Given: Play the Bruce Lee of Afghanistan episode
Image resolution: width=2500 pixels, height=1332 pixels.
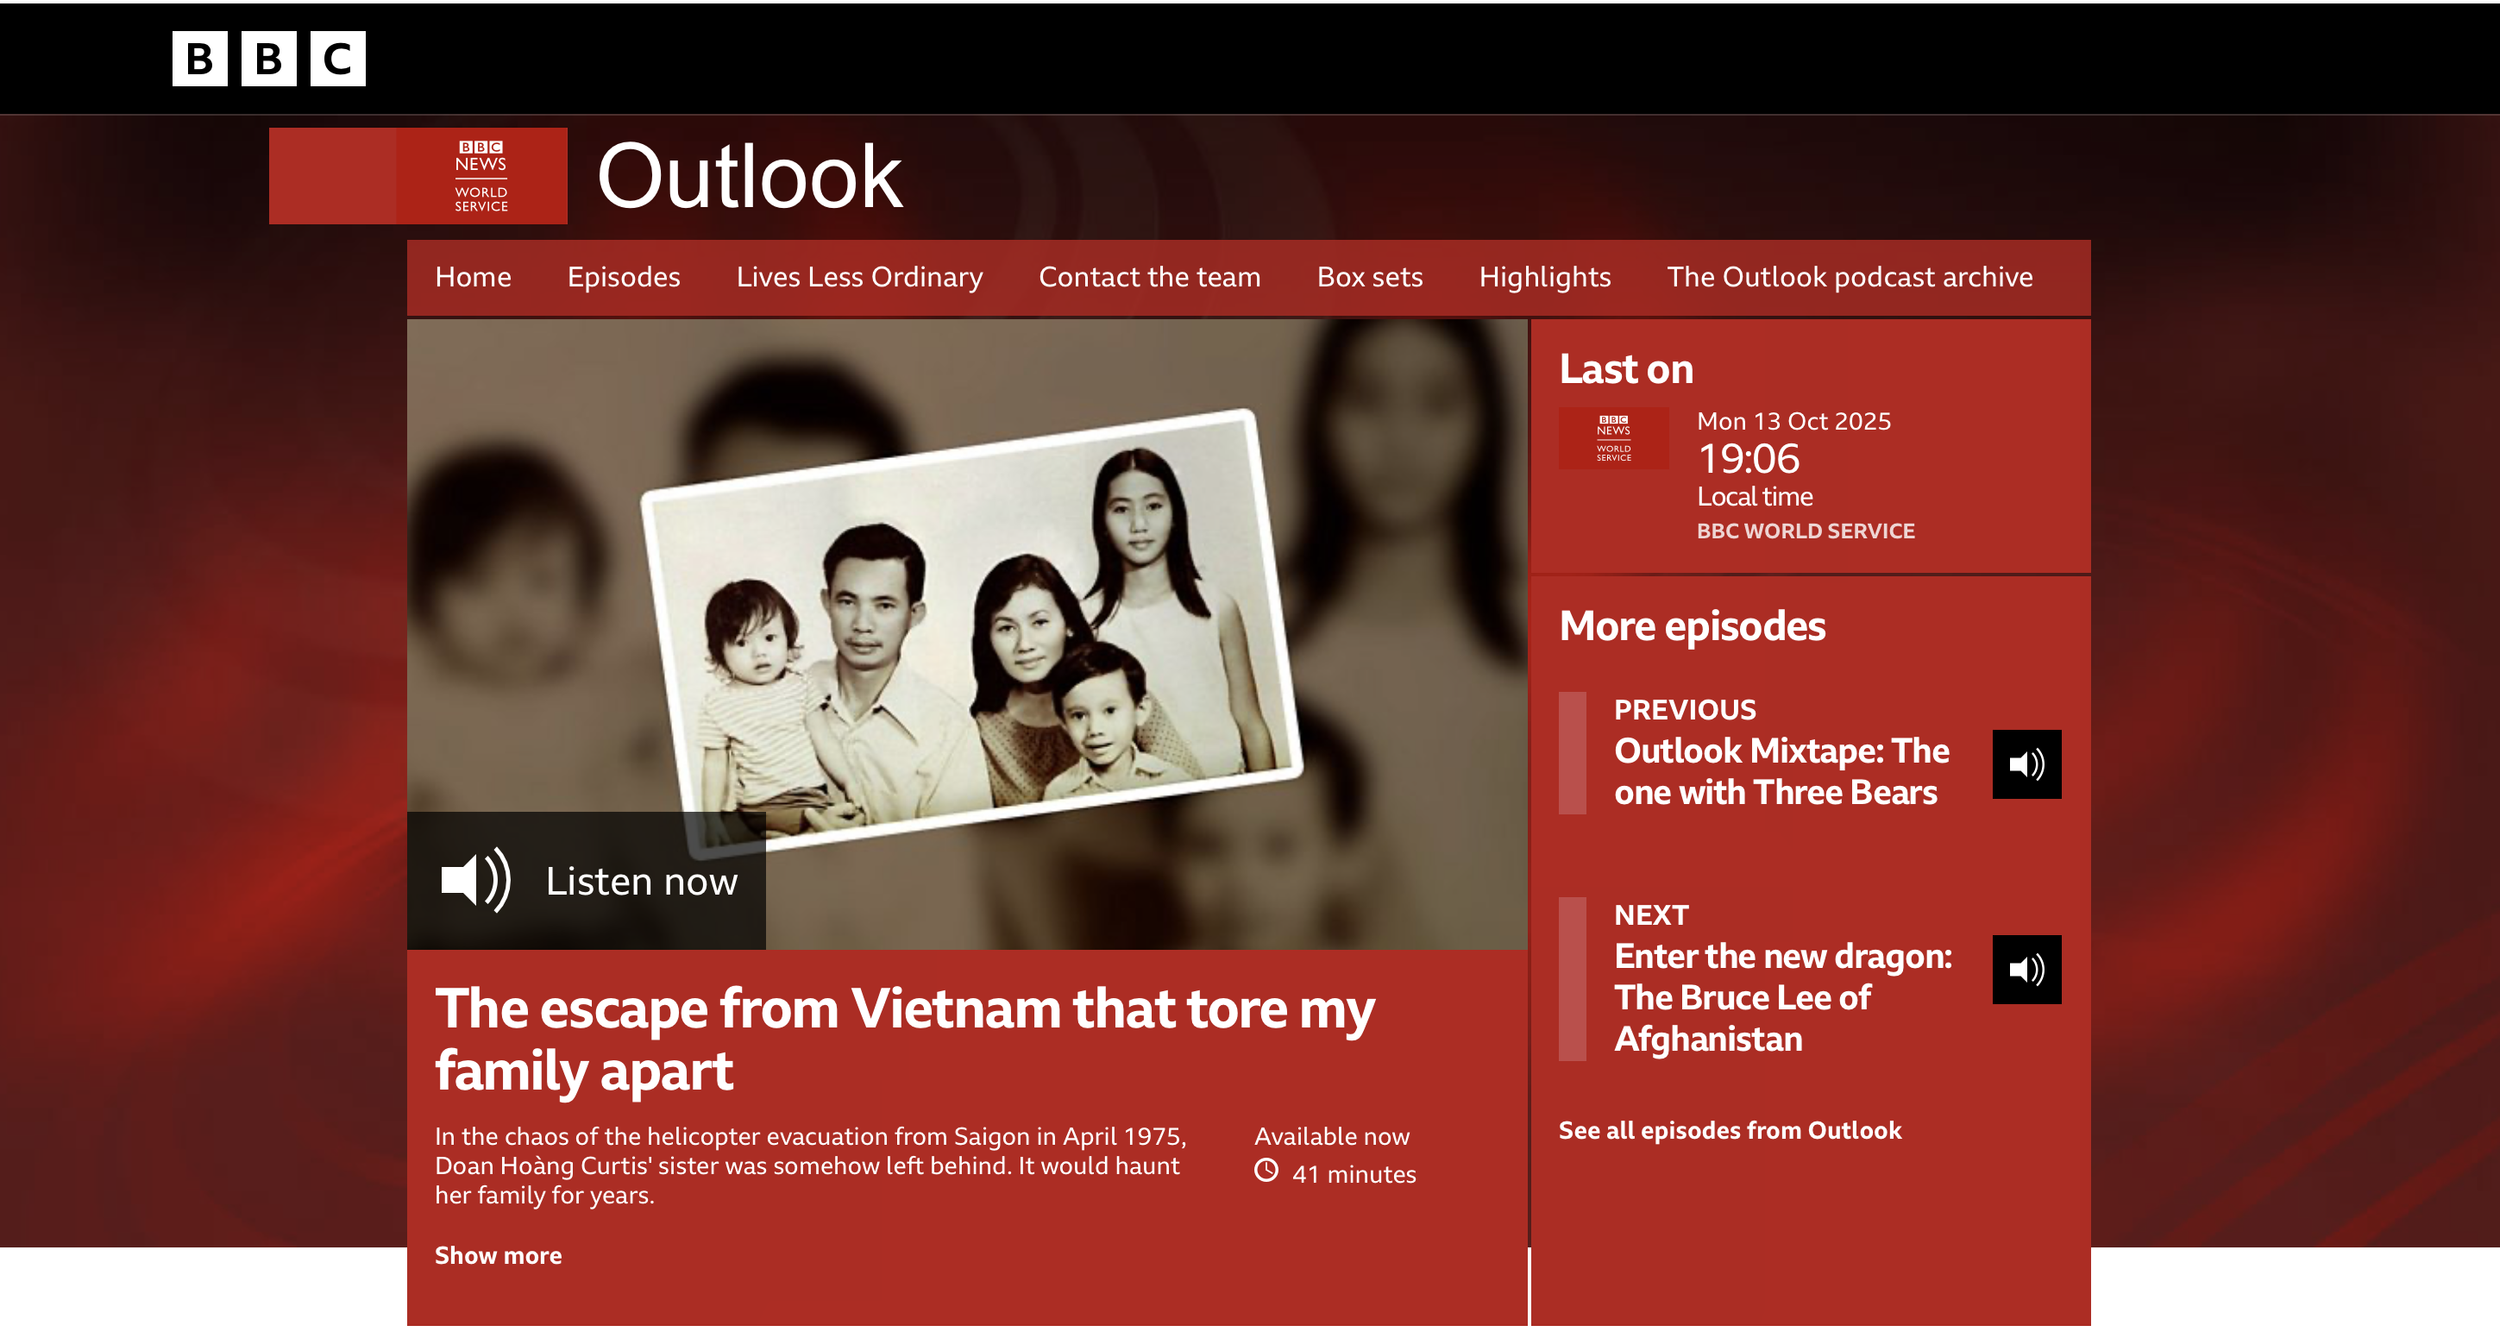Looking at the screenshot, I should 2026,969.
